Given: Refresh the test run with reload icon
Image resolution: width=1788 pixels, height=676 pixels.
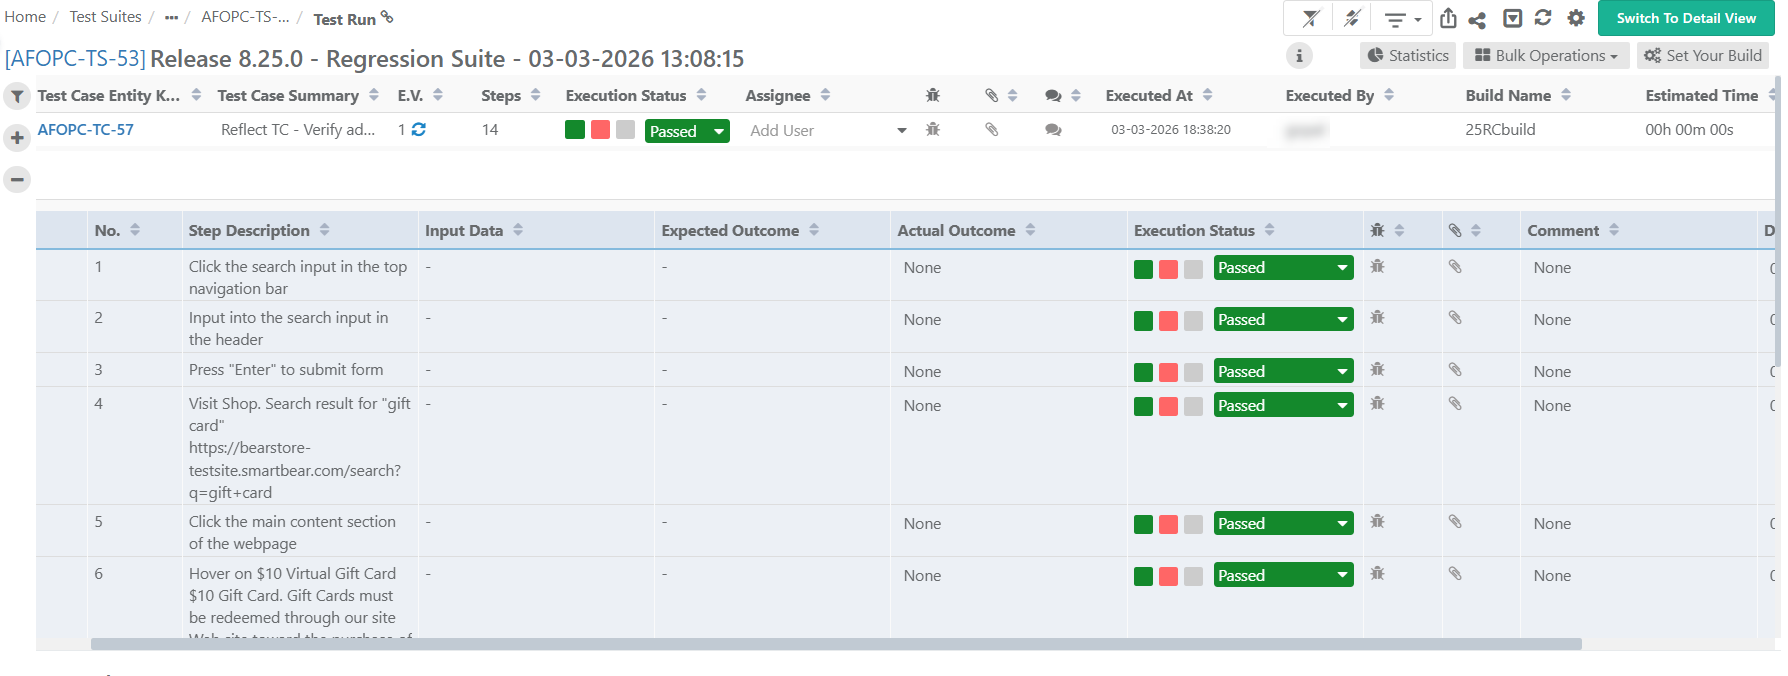Looking at the screenshot, I should coord(1543,18).
